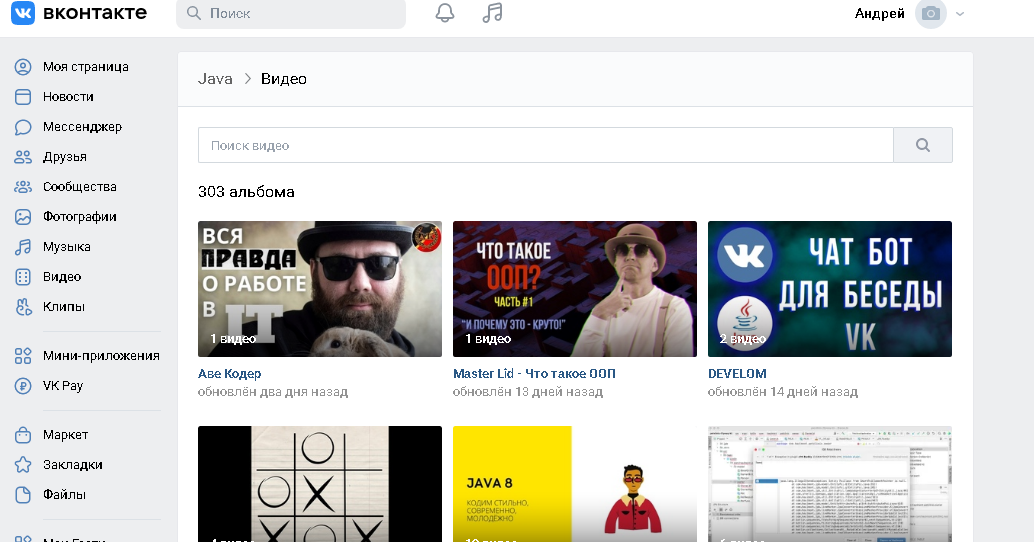Go back to Java breadcrumb link

pos(215,79)
